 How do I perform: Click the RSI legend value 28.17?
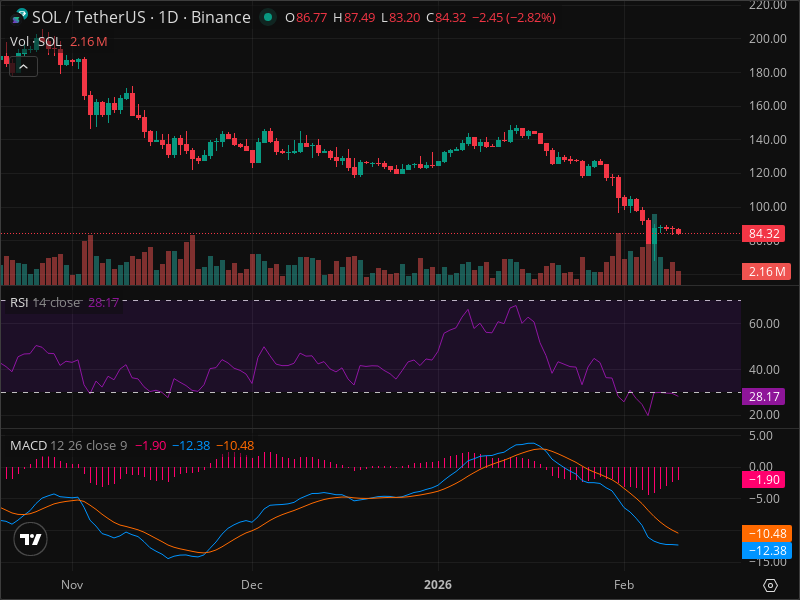(104, 303)
